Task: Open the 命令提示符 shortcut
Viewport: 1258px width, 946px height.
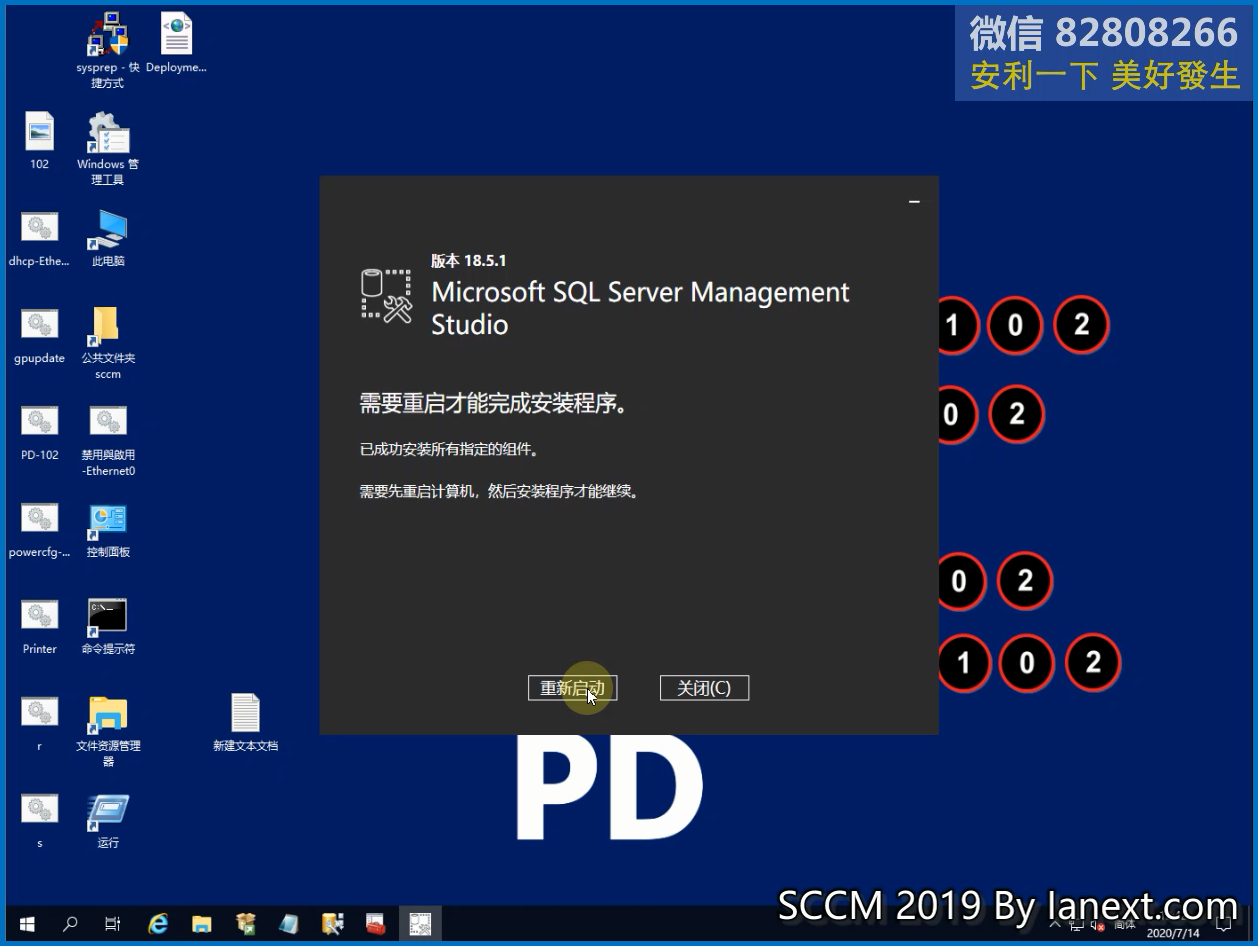Action: point(108,626)
